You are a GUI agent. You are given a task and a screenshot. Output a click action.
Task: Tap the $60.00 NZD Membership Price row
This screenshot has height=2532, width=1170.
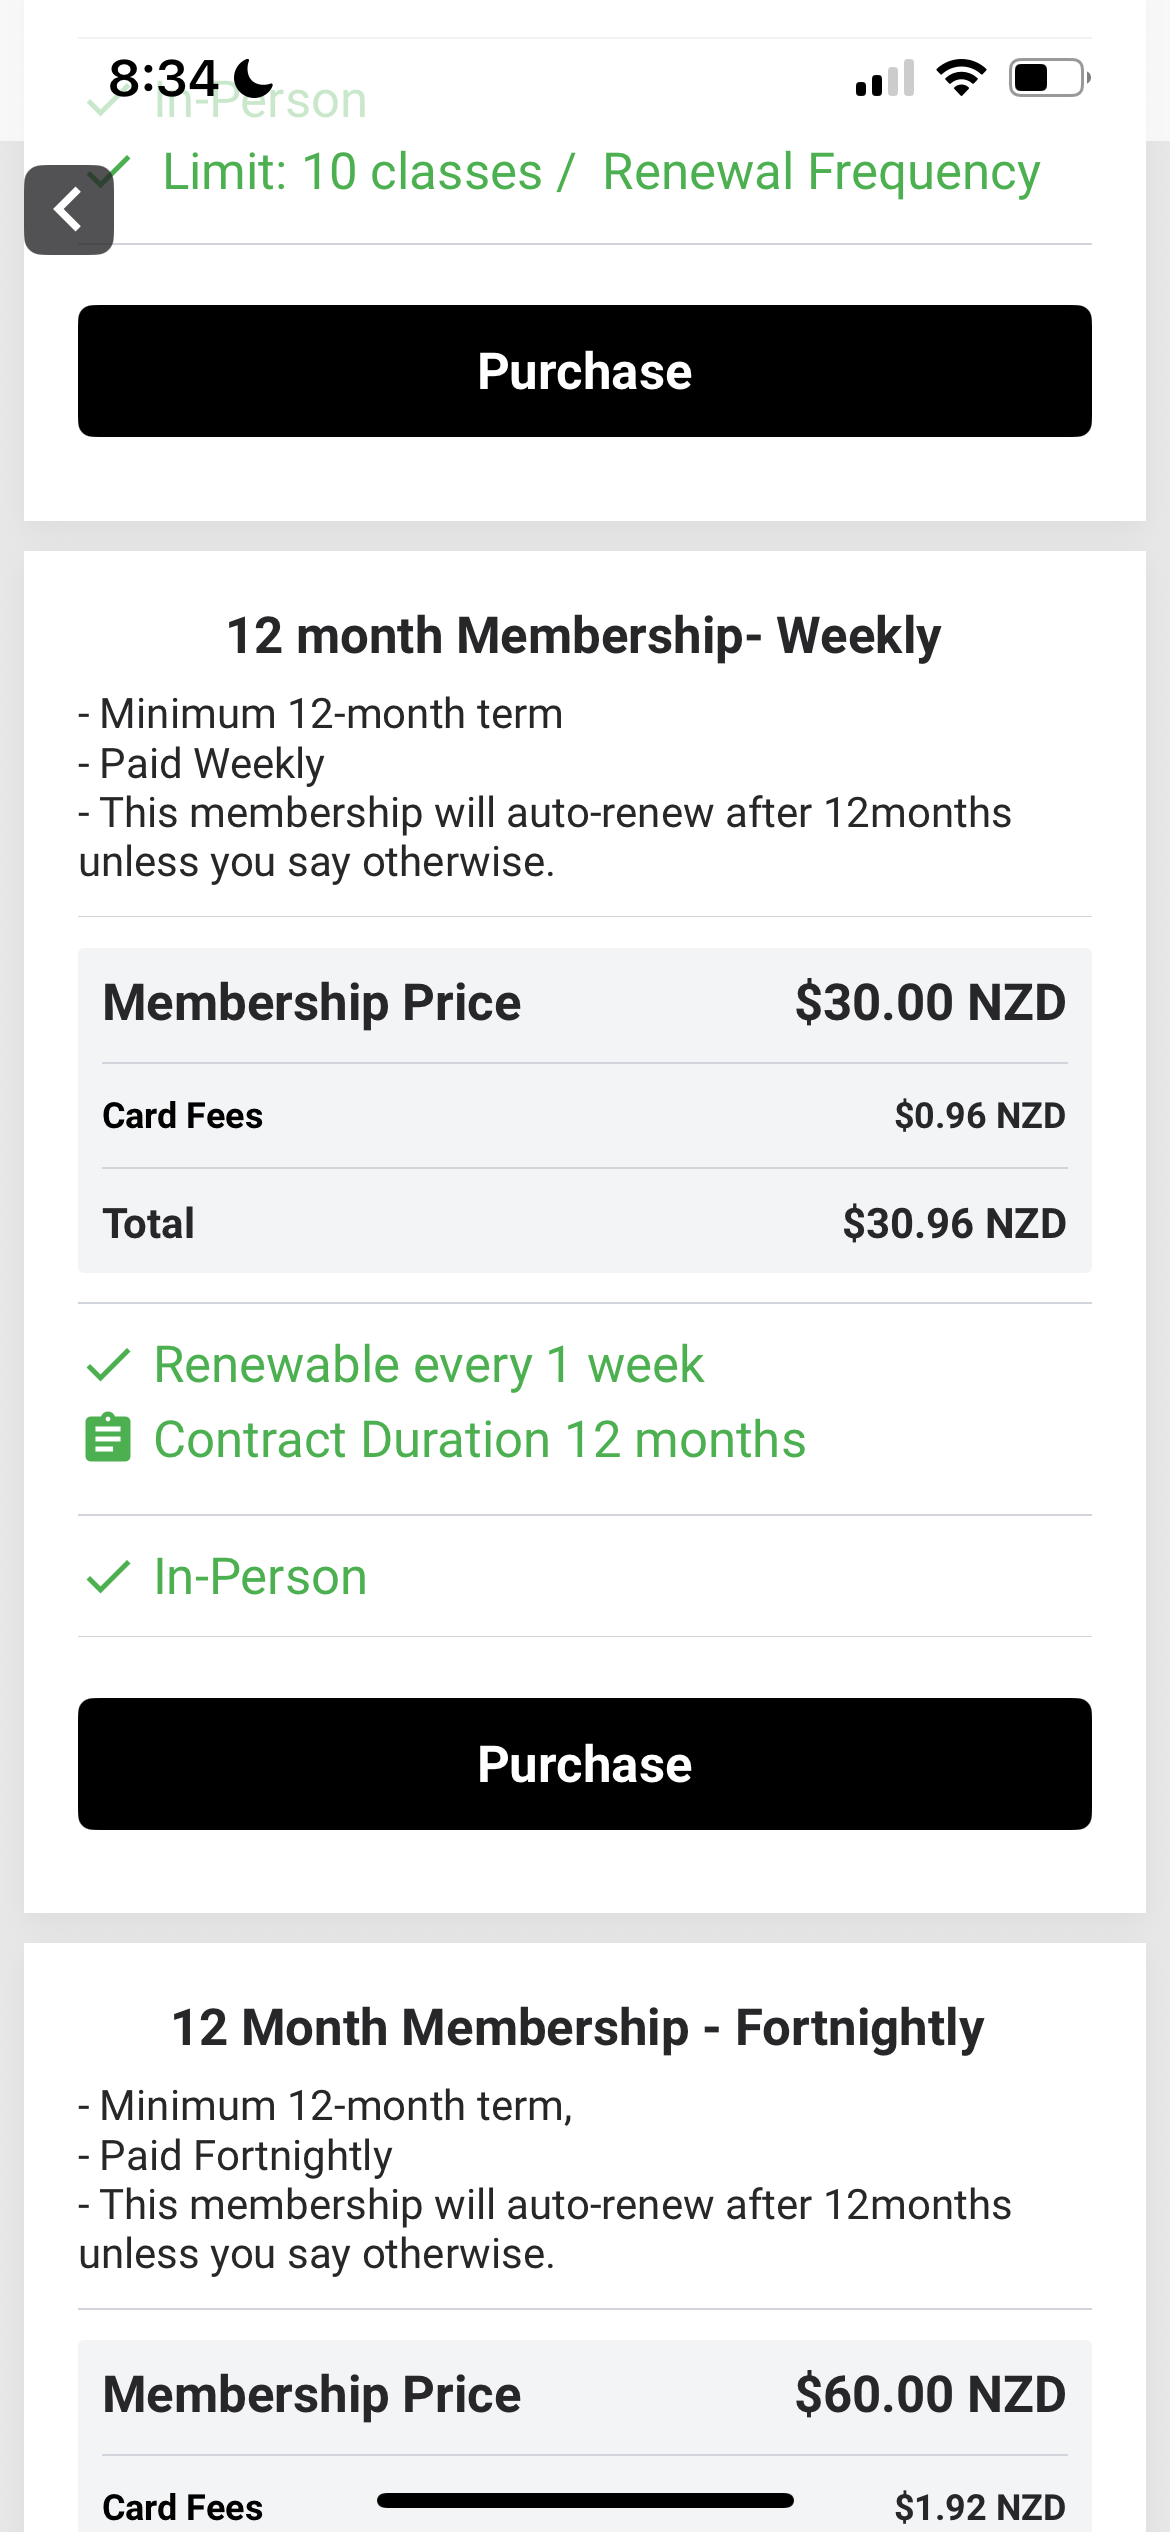(x=585, y=2395)
